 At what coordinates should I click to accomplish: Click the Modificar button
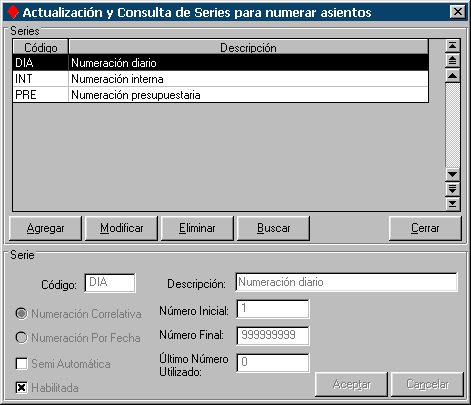click(x=121, y=228)
